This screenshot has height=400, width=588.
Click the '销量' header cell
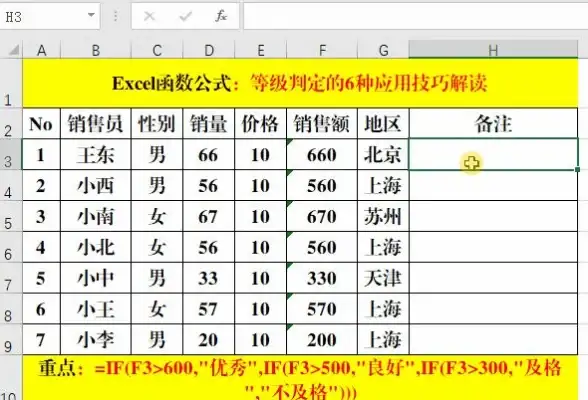208,123
